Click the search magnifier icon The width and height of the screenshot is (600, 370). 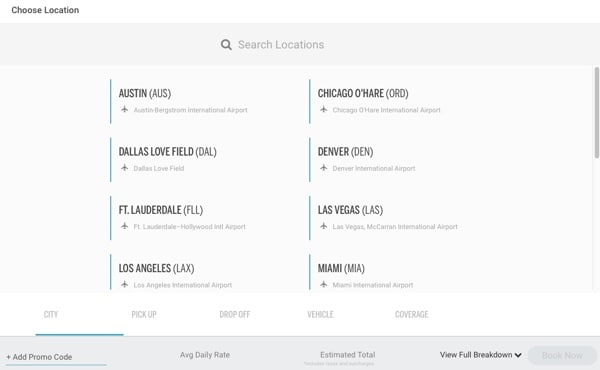(226, 45)
